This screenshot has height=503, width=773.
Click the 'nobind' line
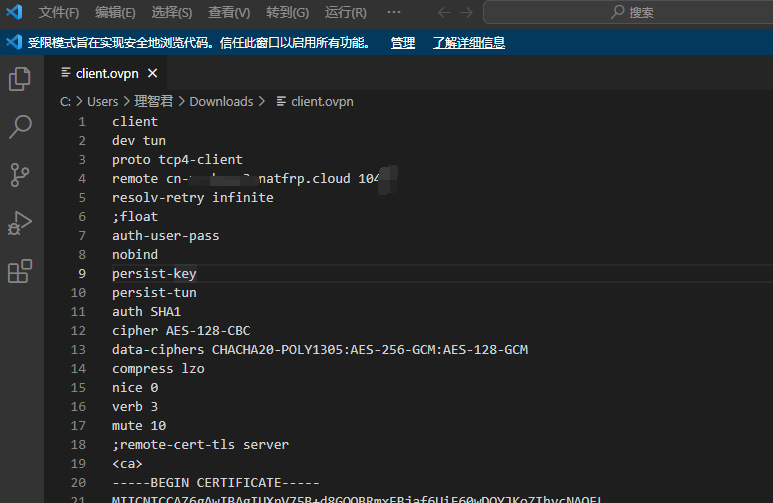click(x=135, y=254)
